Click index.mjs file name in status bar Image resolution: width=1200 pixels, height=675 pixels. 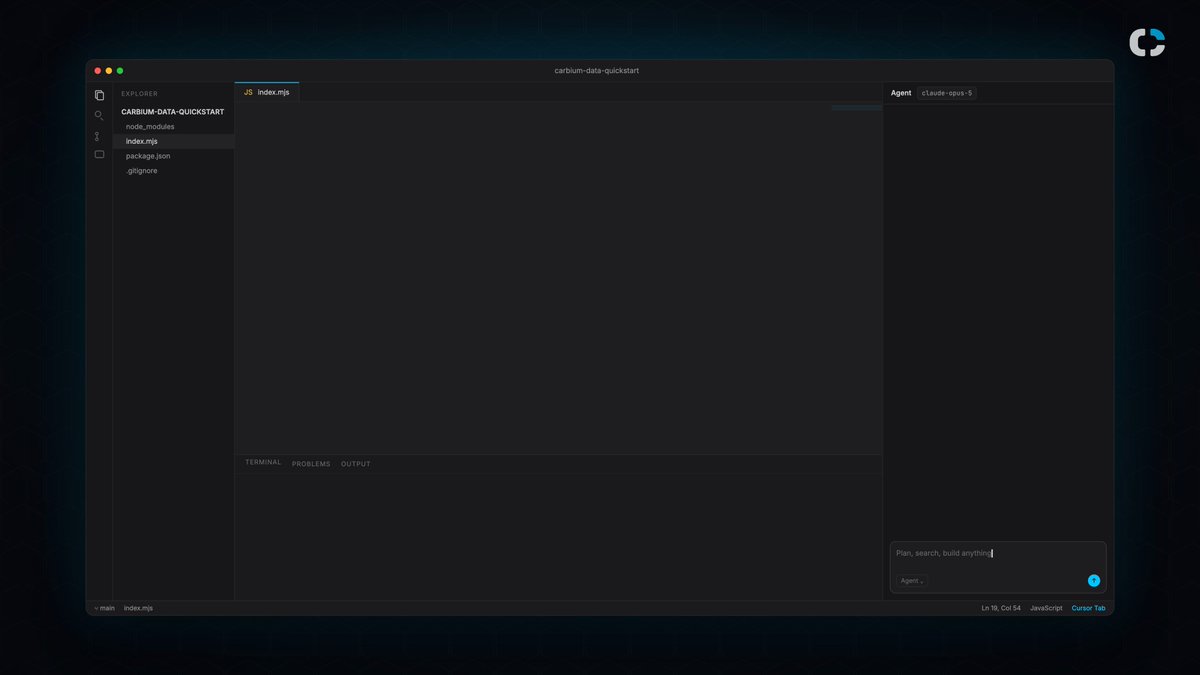[138, 608]
